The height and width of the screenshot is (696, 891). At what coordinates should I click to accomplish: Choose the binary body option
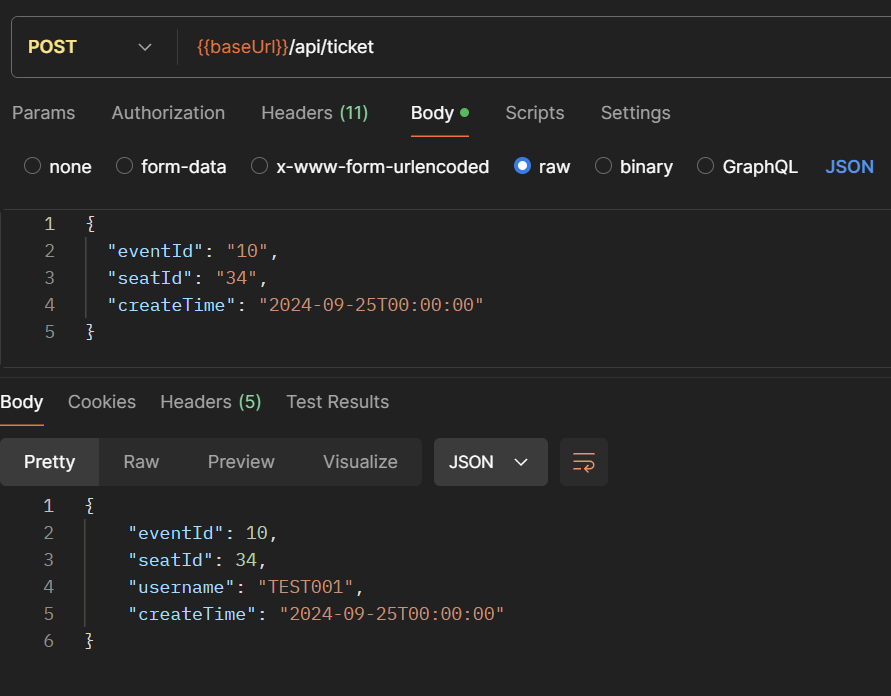(x=603, y=167)
